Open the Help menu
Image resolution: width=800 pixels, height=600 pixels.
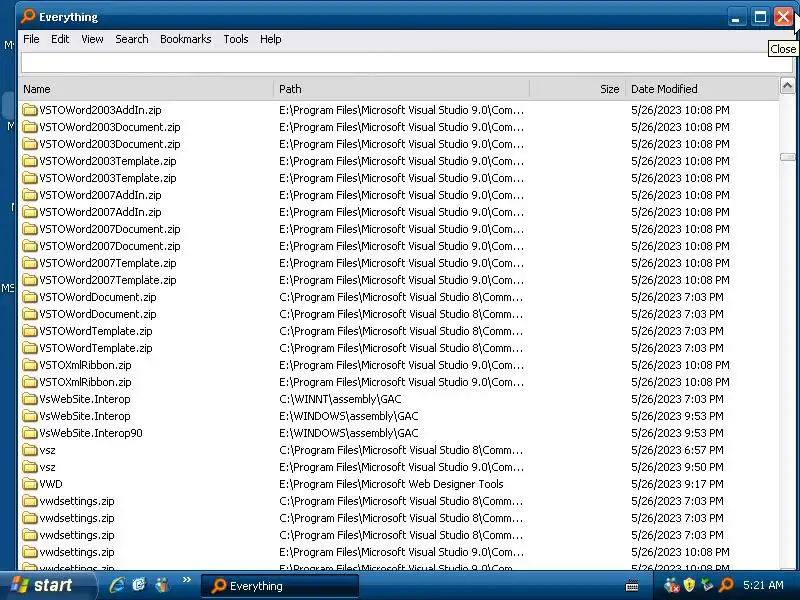(x=270, y=39)
